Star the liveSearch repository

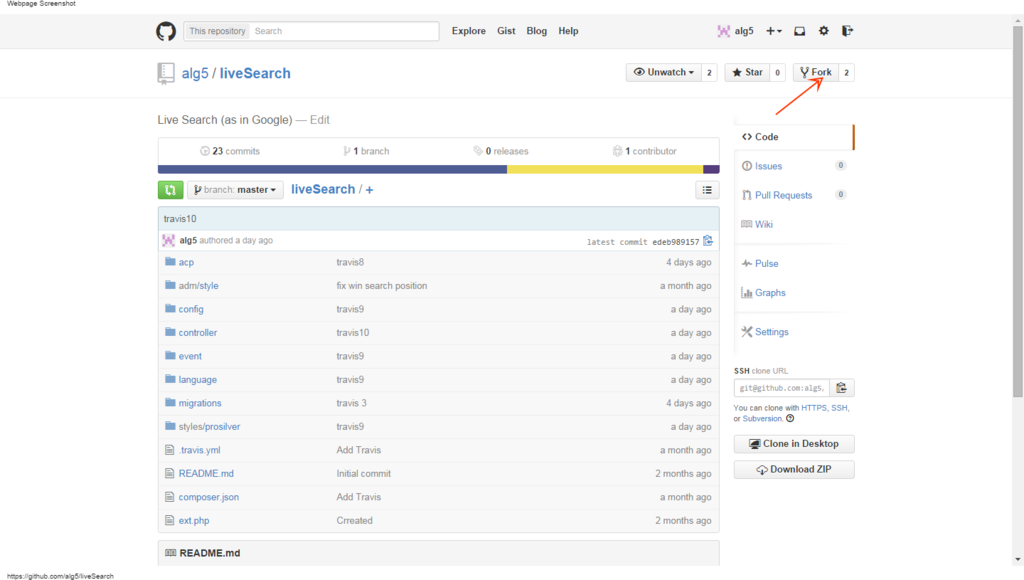tap(746, 73)
